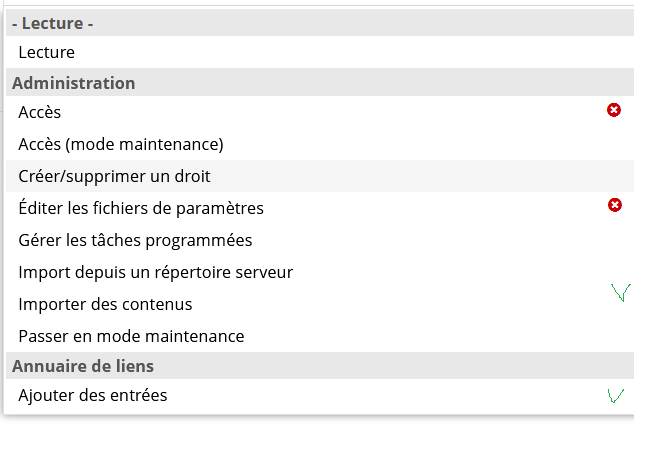The height and width of the screenshot is (449, 648).
Task: Pick Importer des contenus entry
Action: coord(320,304)
